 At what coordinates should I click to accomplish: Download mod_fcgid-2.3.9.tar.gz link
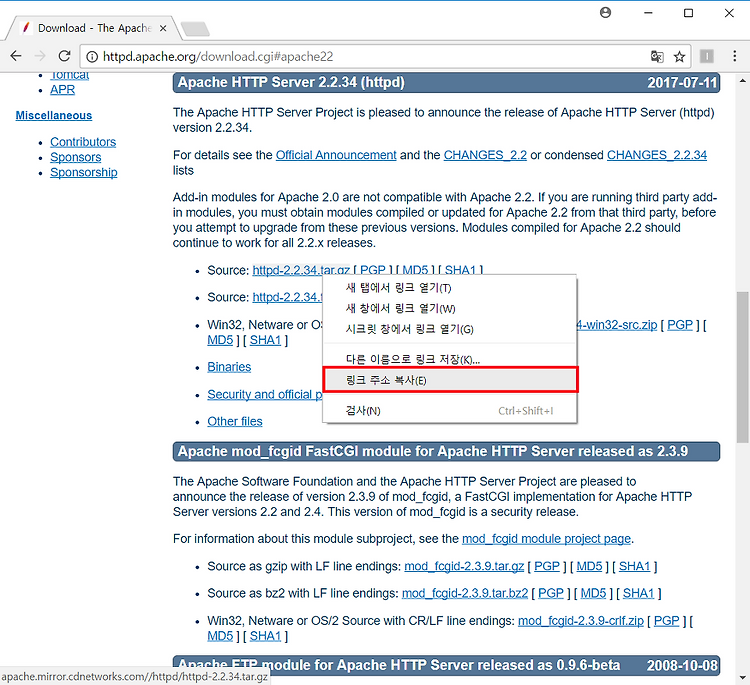point(464,566)
